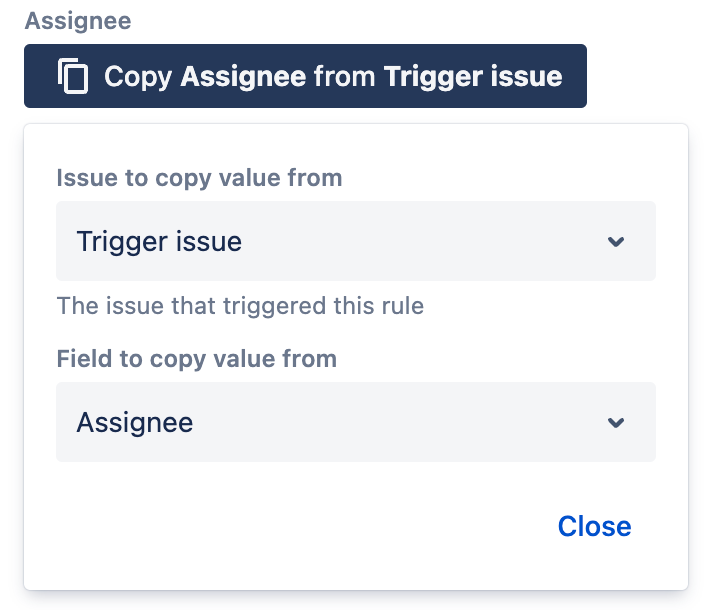Click the copy icon on the dark button
This screenshot has width=708, height=610.
pyautogui.click(x=73, y=76)
